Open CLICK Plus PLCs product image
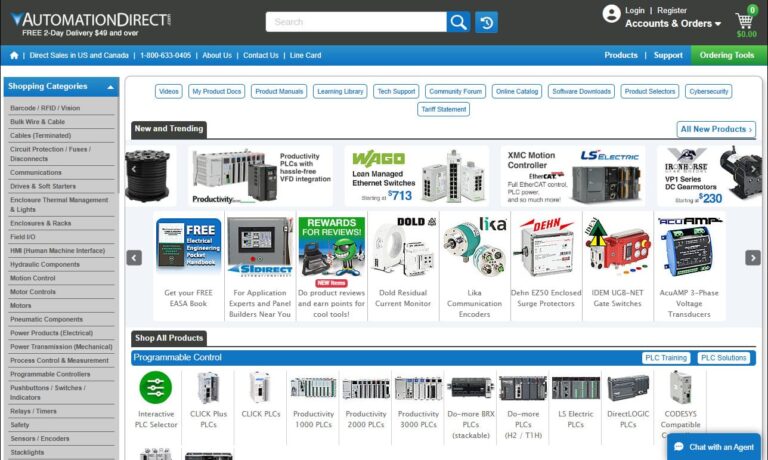768x460 pixels. coord(208,387)
